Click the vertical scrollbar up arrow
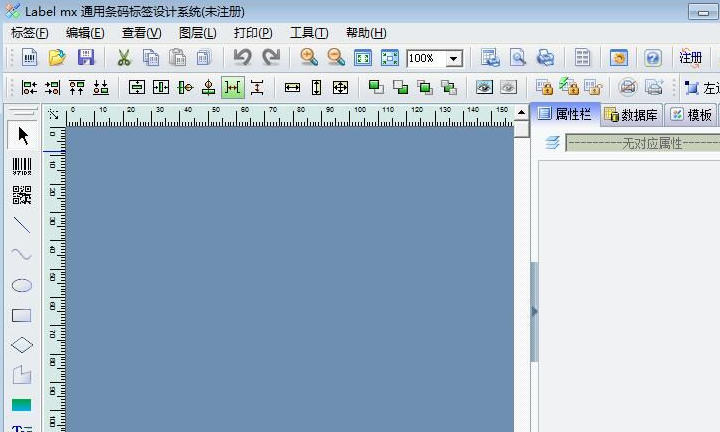720x432 pixels. point(521,113)
